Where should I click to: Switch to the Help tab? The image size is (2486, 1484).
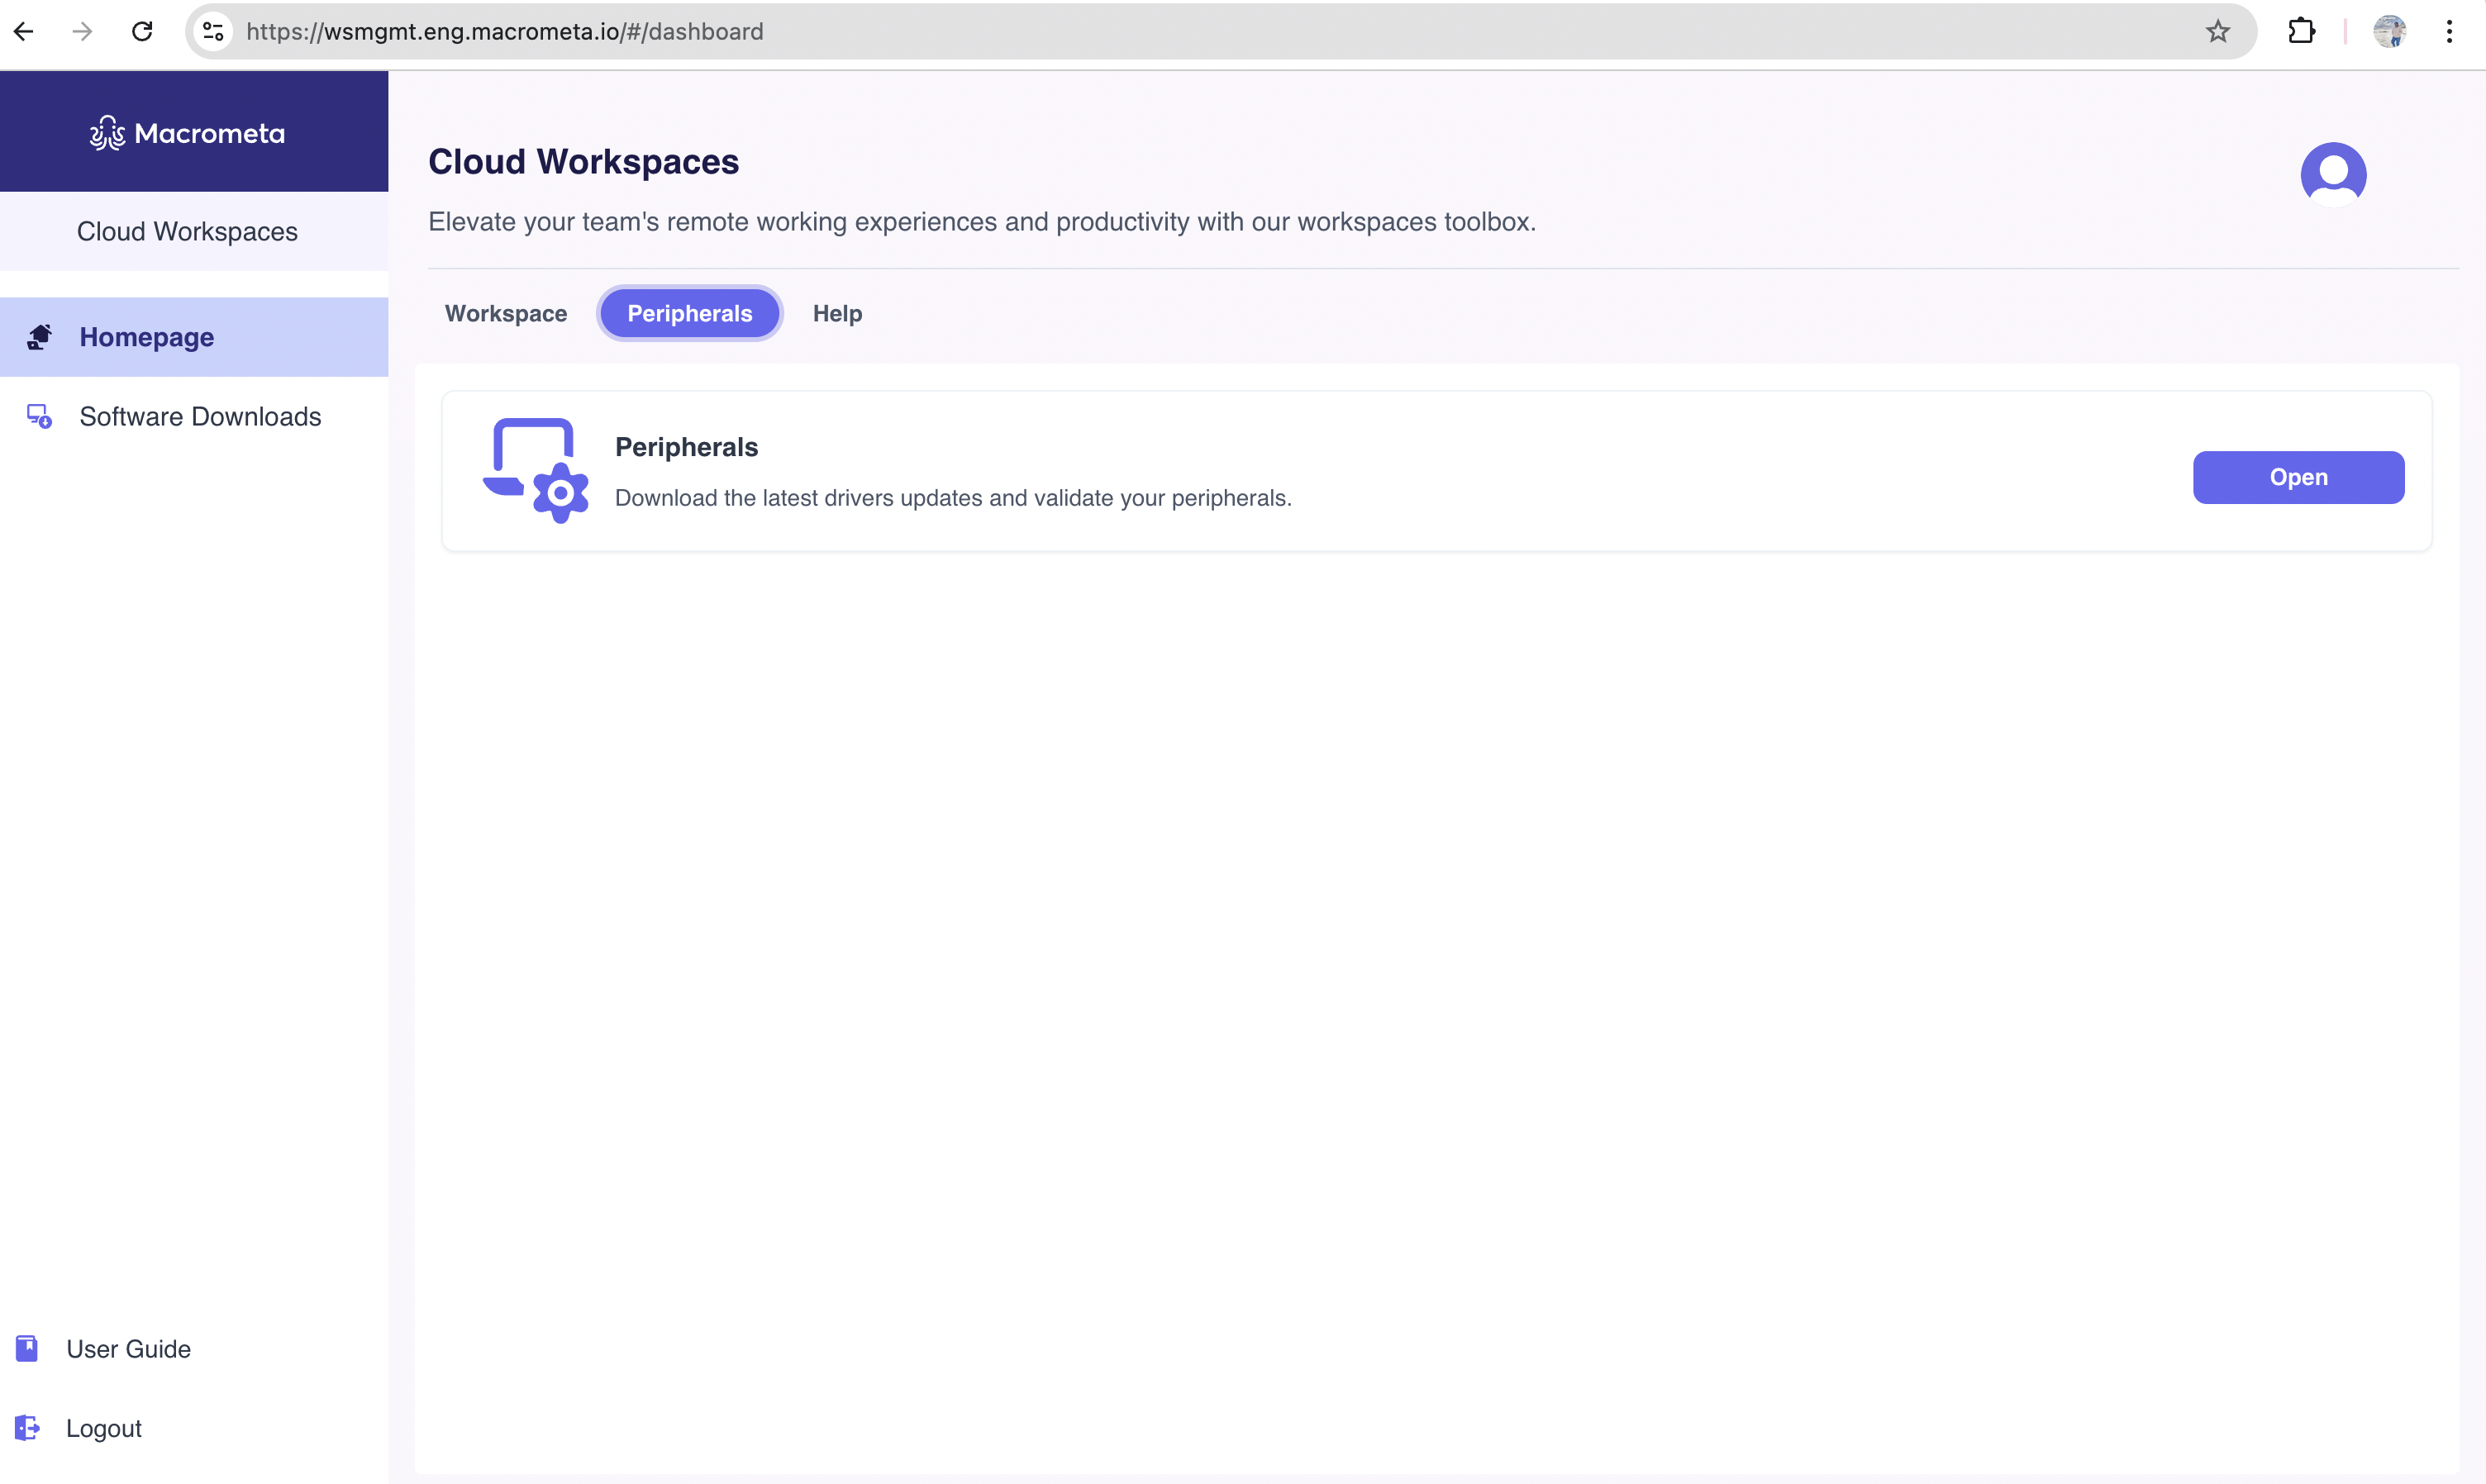pos(837,313)
